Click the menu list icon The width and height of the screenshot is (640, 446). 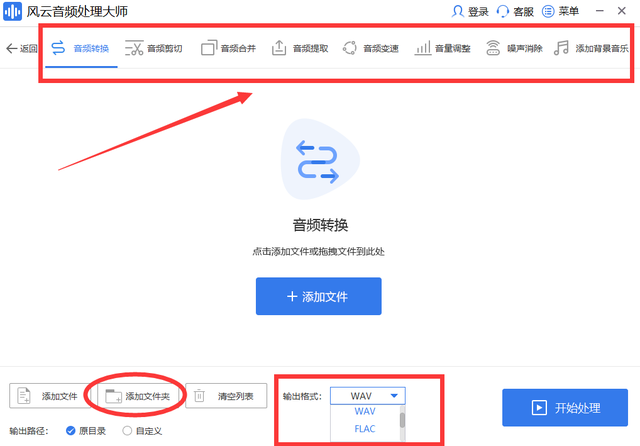pyautogui.click(x=548, y=11)
